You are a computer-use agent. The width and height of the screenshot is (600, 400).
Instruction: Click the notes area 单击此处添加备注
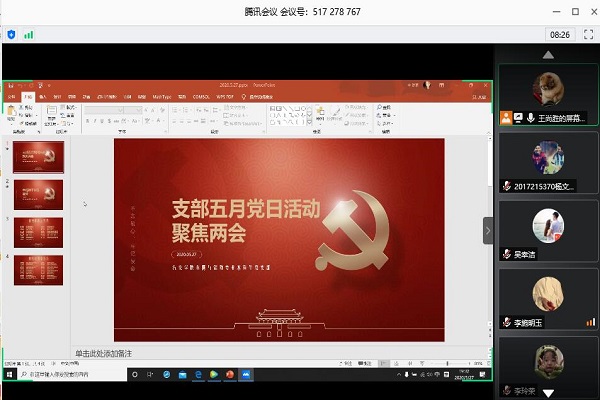103,353
